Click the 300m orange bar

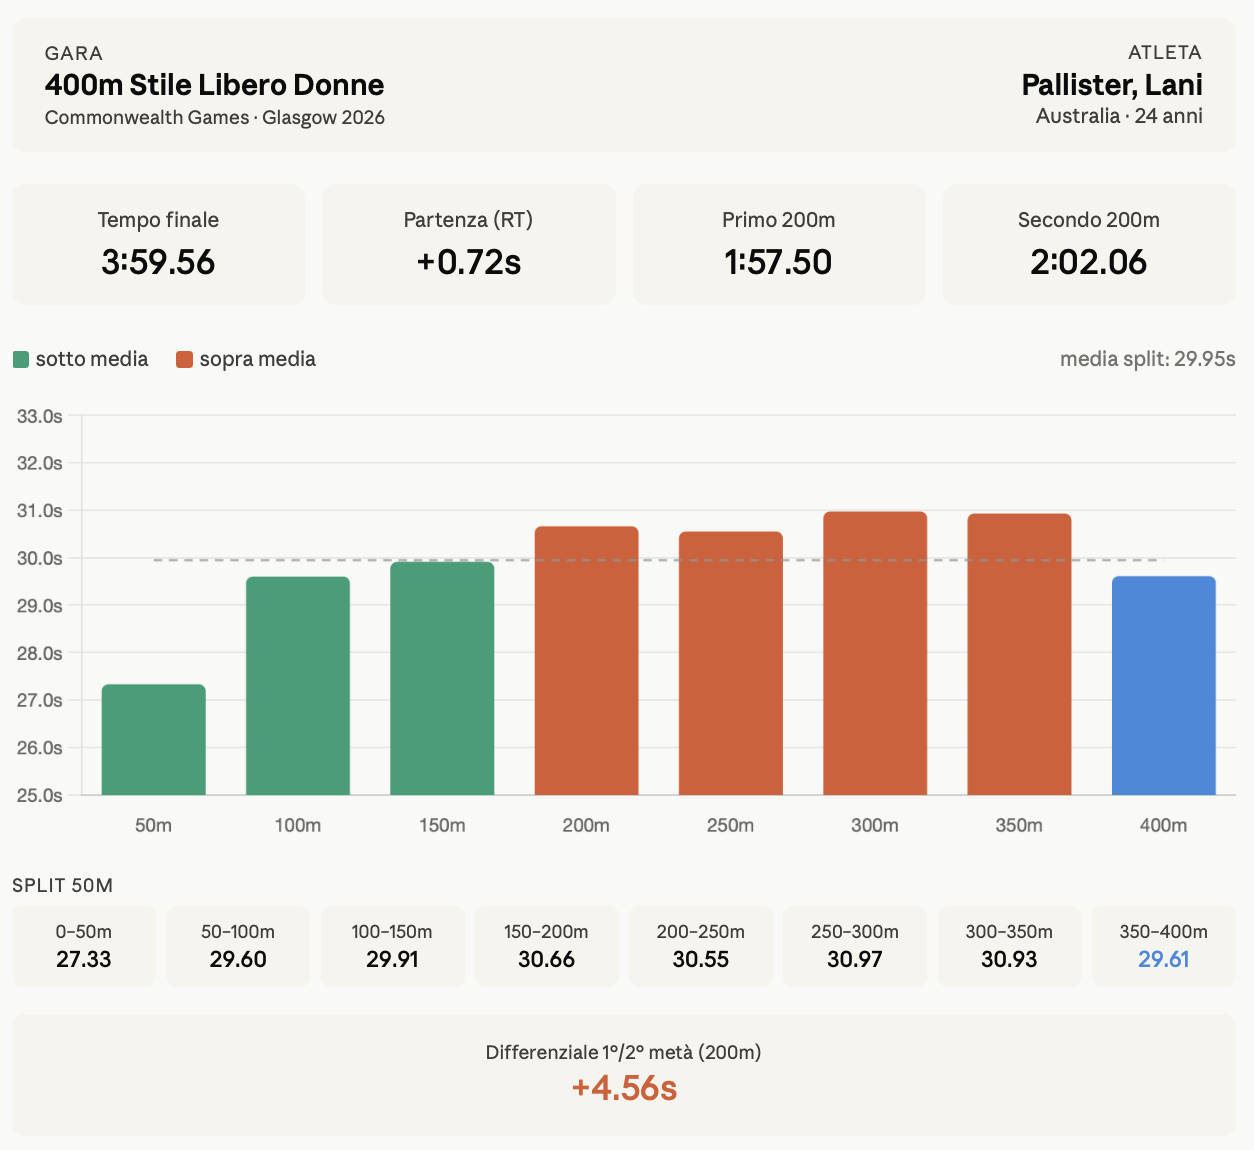coord(875,653)
